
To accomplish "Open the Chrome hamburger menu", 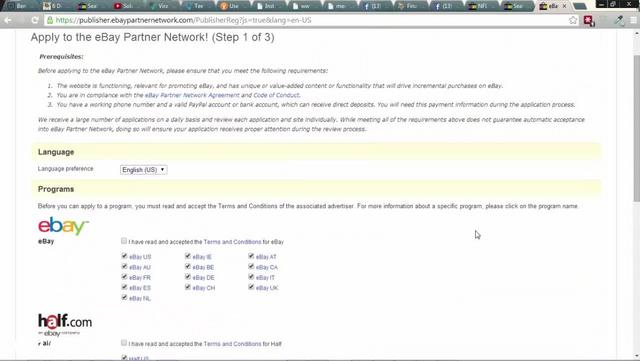I will tap(633, 20).
